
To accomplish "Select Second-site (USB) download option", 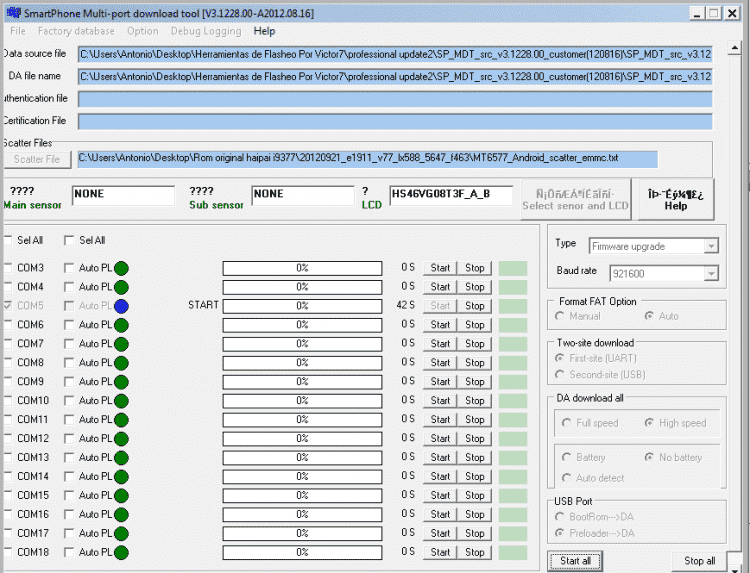I will click(x=559, y=375).
